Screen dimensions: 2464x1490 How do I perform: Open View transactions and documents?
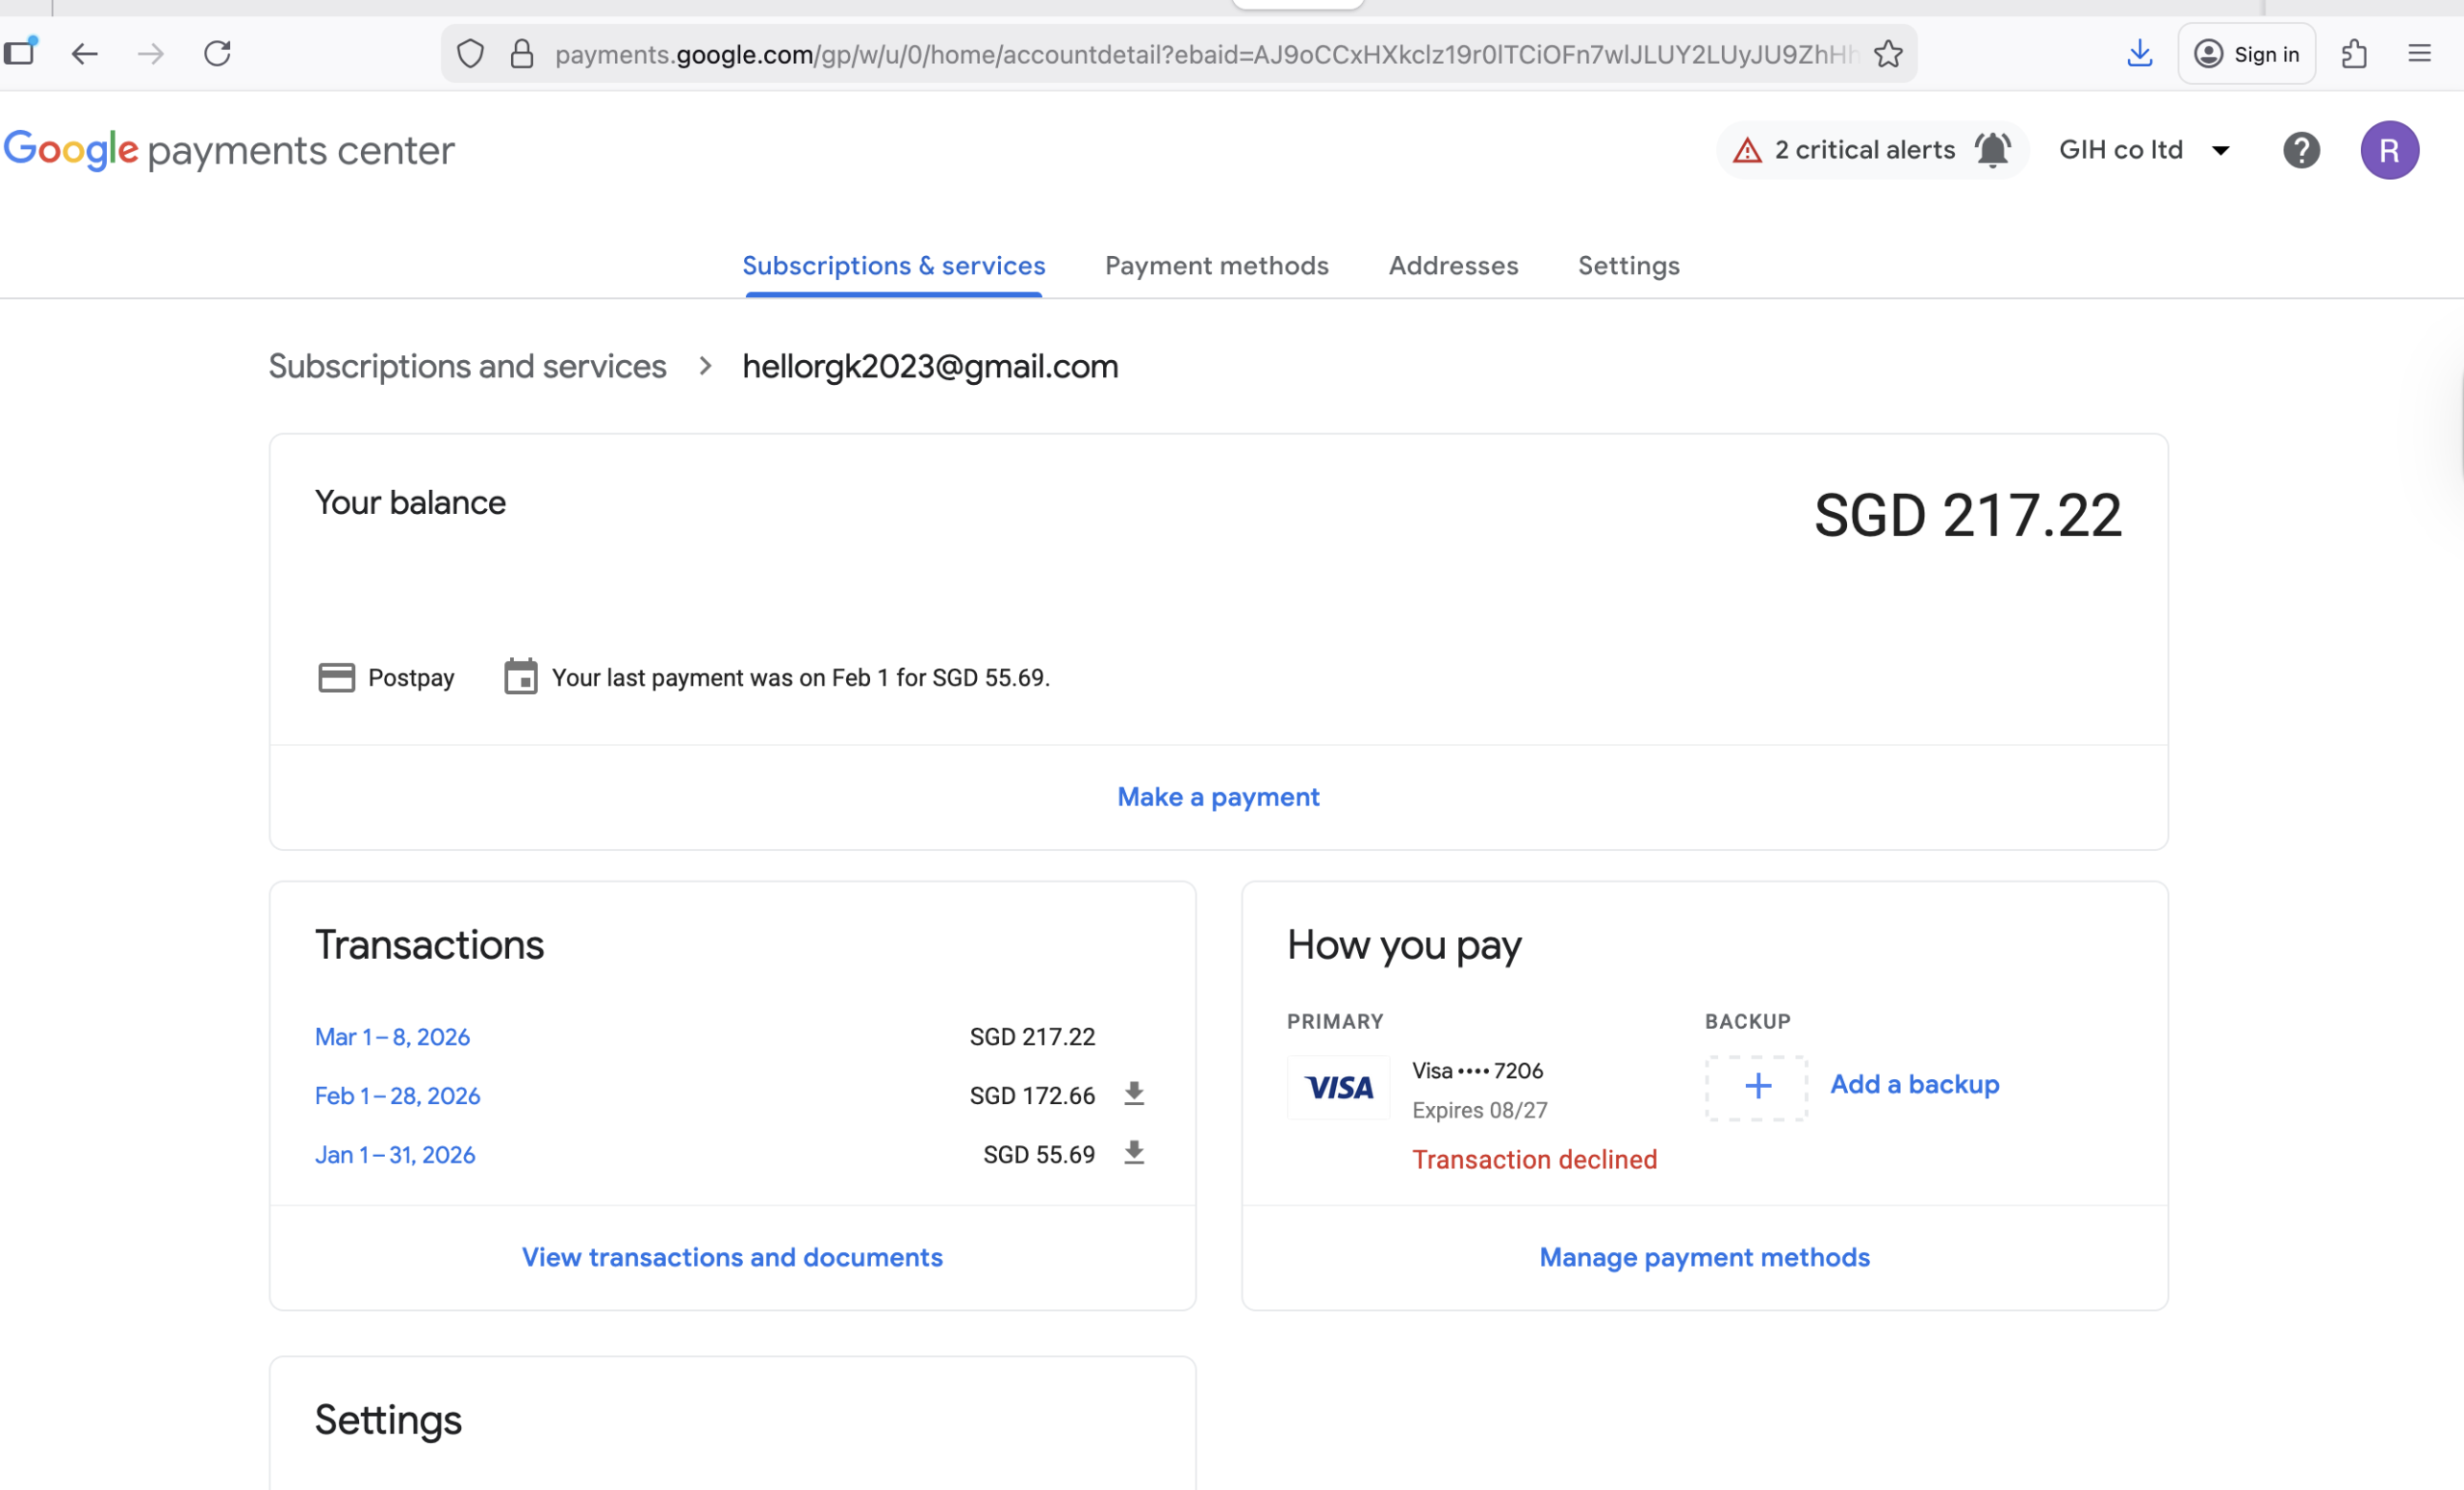(x=731, y=1256)
